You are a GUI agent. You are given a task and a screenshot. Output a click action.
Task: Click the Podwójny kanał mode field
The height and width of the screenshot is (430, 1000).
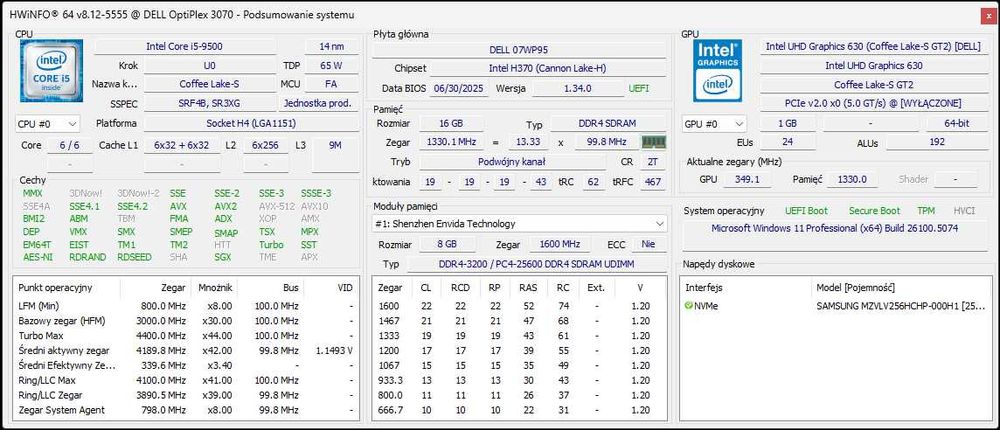tap(511, 162)
